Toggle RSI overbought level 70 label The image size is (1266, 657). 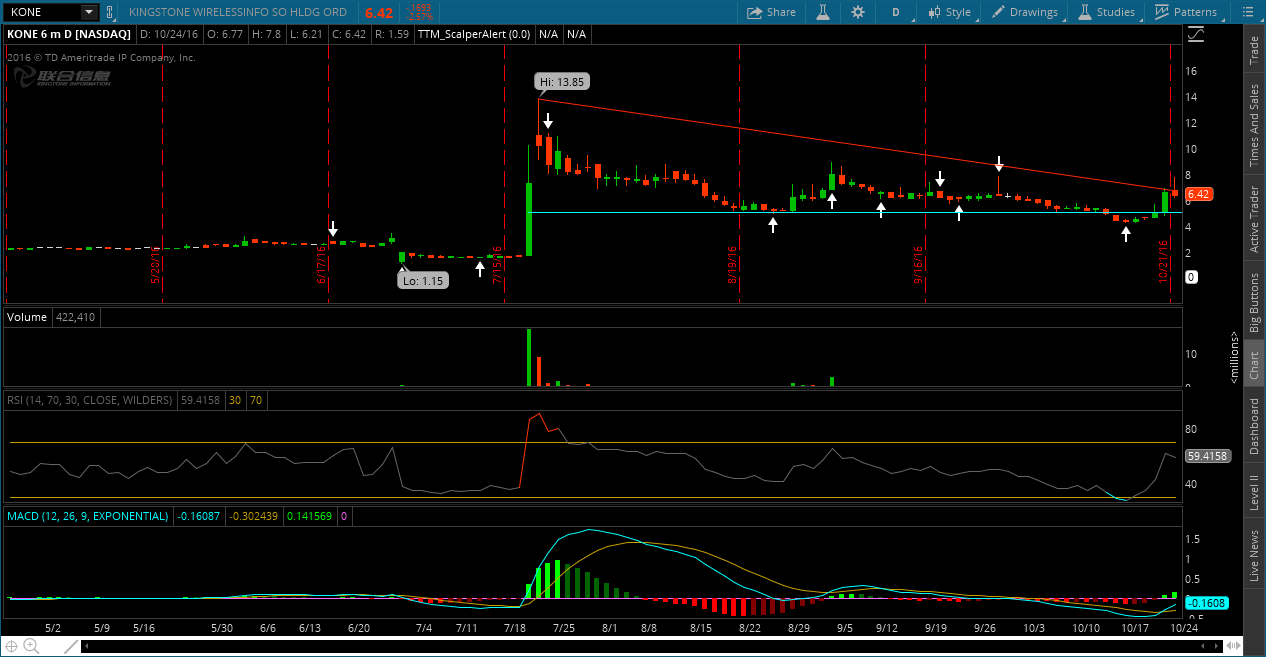(256, 400)
